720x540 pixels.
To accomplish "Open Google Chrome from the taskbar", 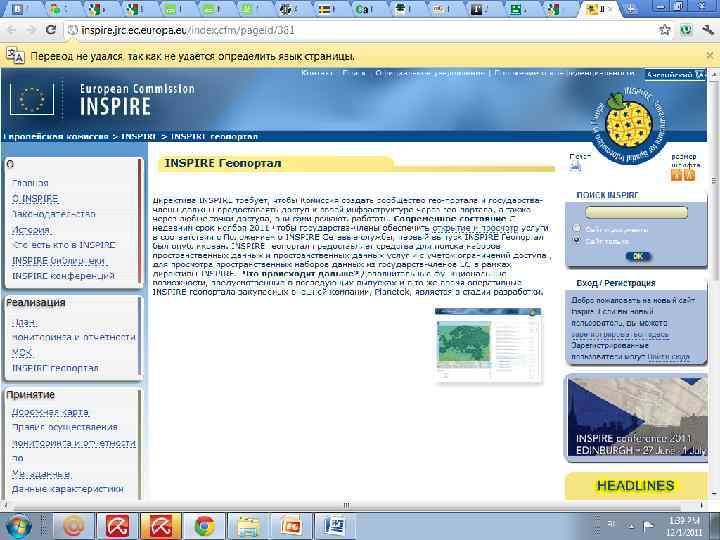I will coord(204,526).
